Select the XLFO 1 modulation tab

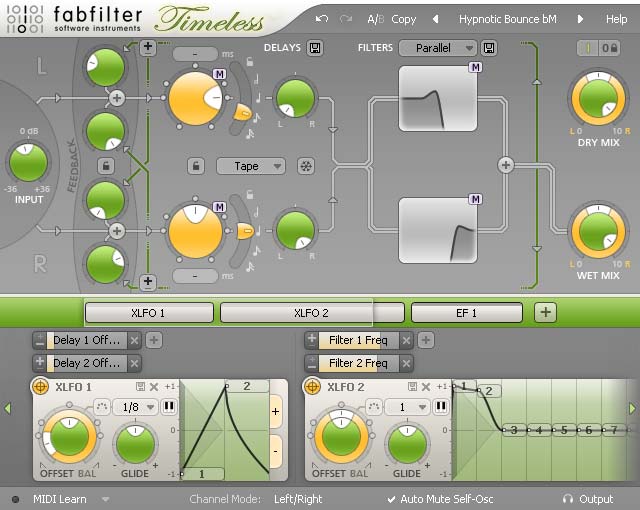[x=149, y=313]
